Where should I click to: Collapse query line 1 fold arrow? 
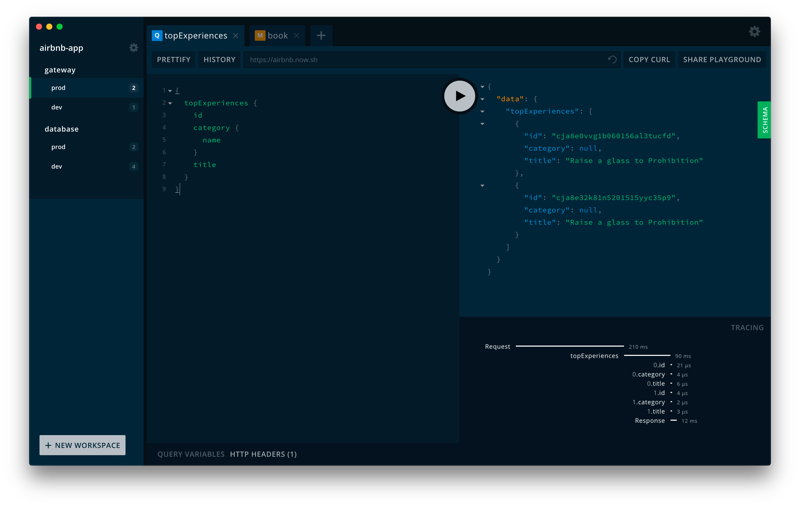[170, 91]
